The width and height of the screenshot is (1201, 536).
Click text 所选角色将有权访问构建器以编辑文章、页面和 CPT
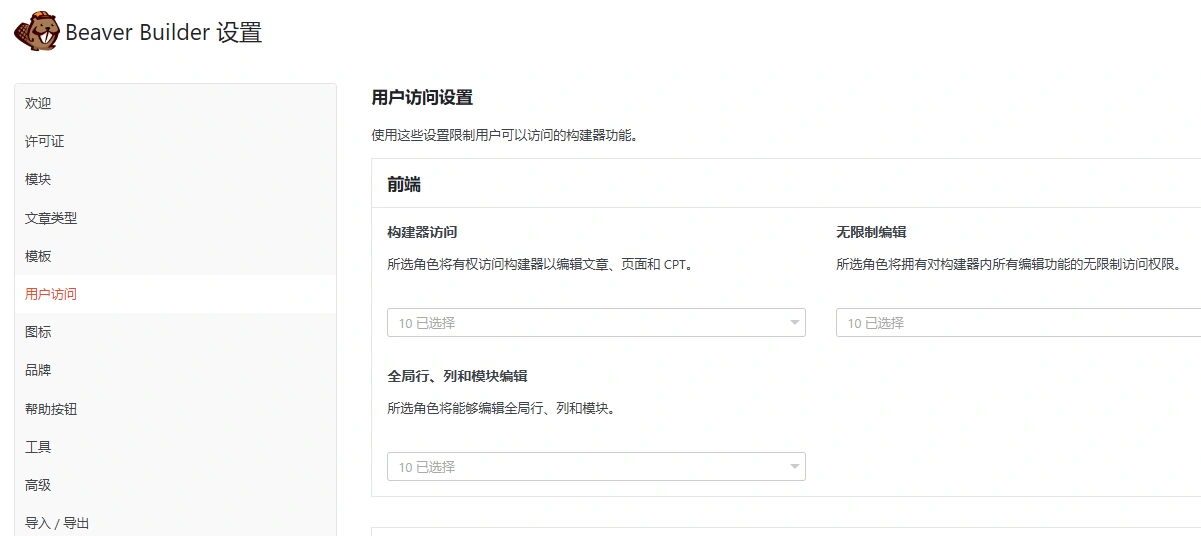(540, 265)
